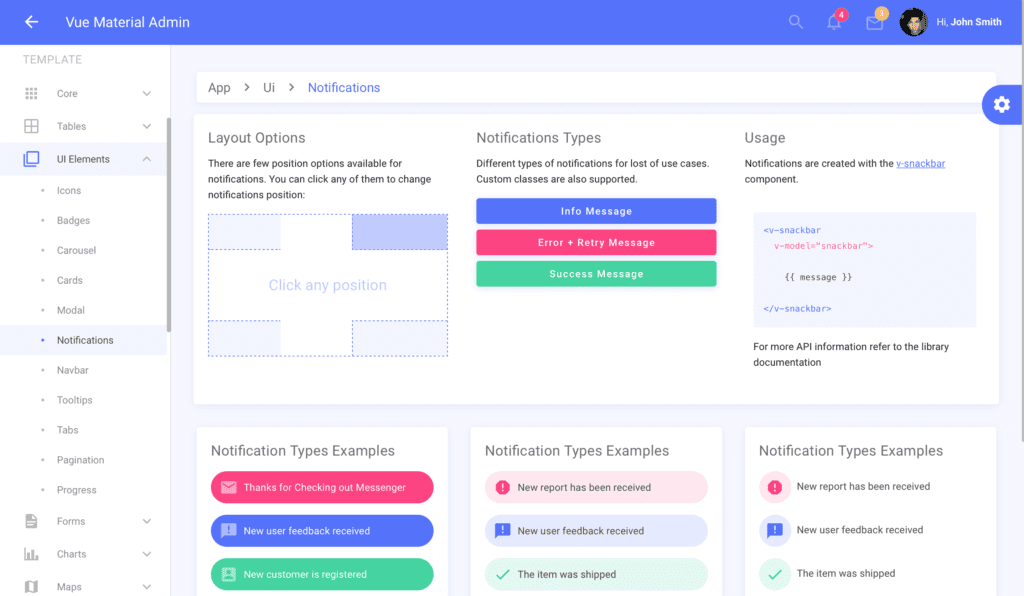Click the App breadcrumb

pos(219,87)
